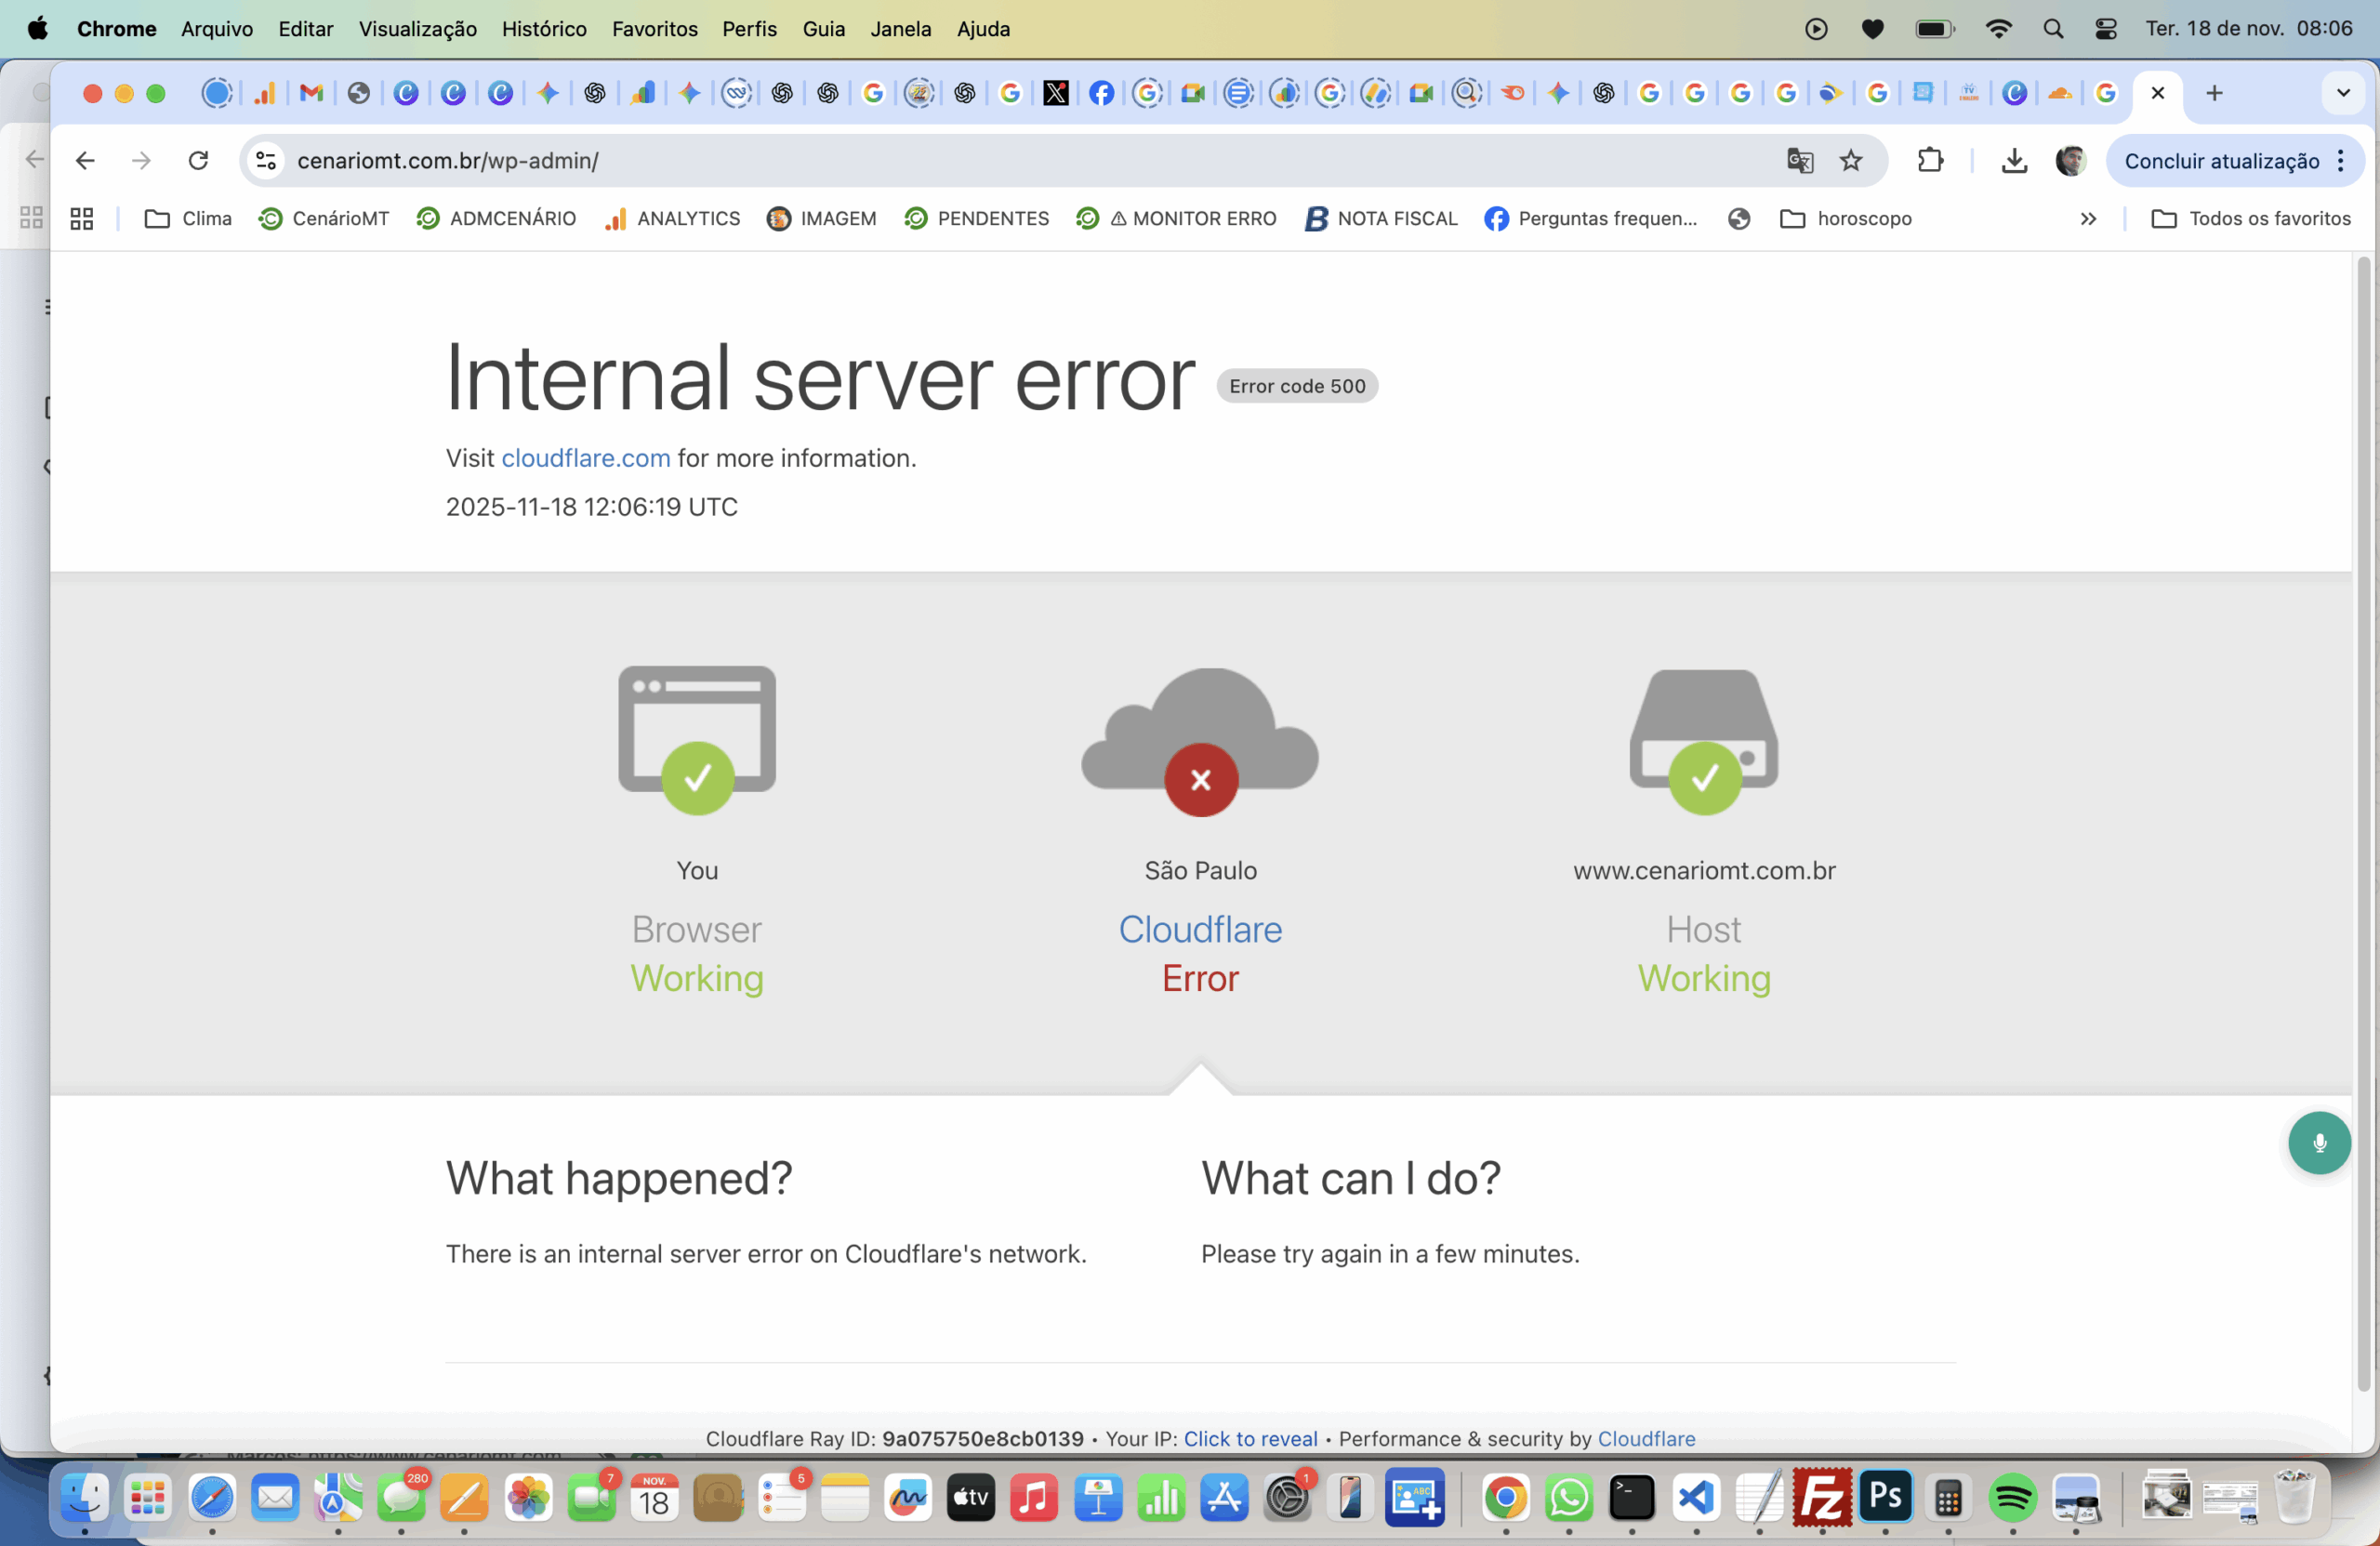Open the Histórico menu
The image size is (2380, 1546).
pos(544,29)
